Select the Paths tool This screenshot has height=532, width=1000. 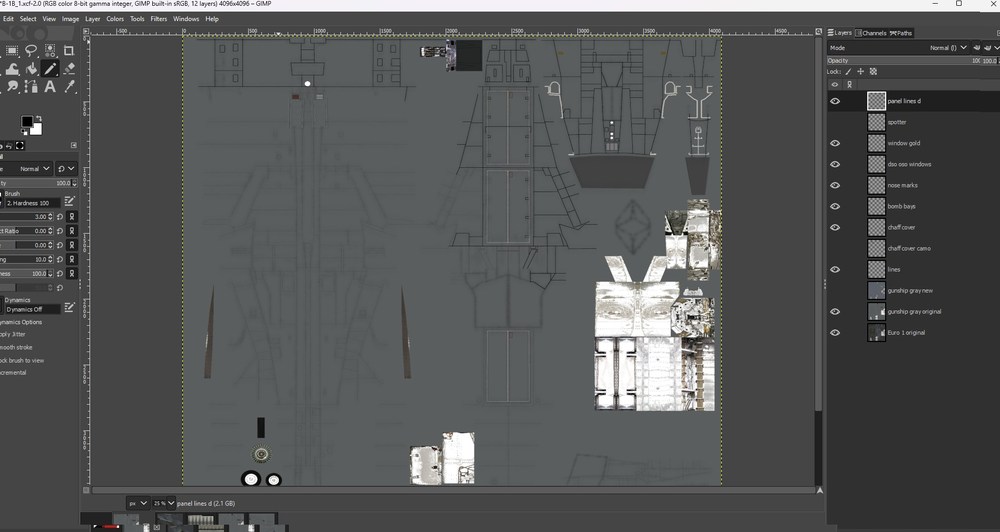coord(31,86)
